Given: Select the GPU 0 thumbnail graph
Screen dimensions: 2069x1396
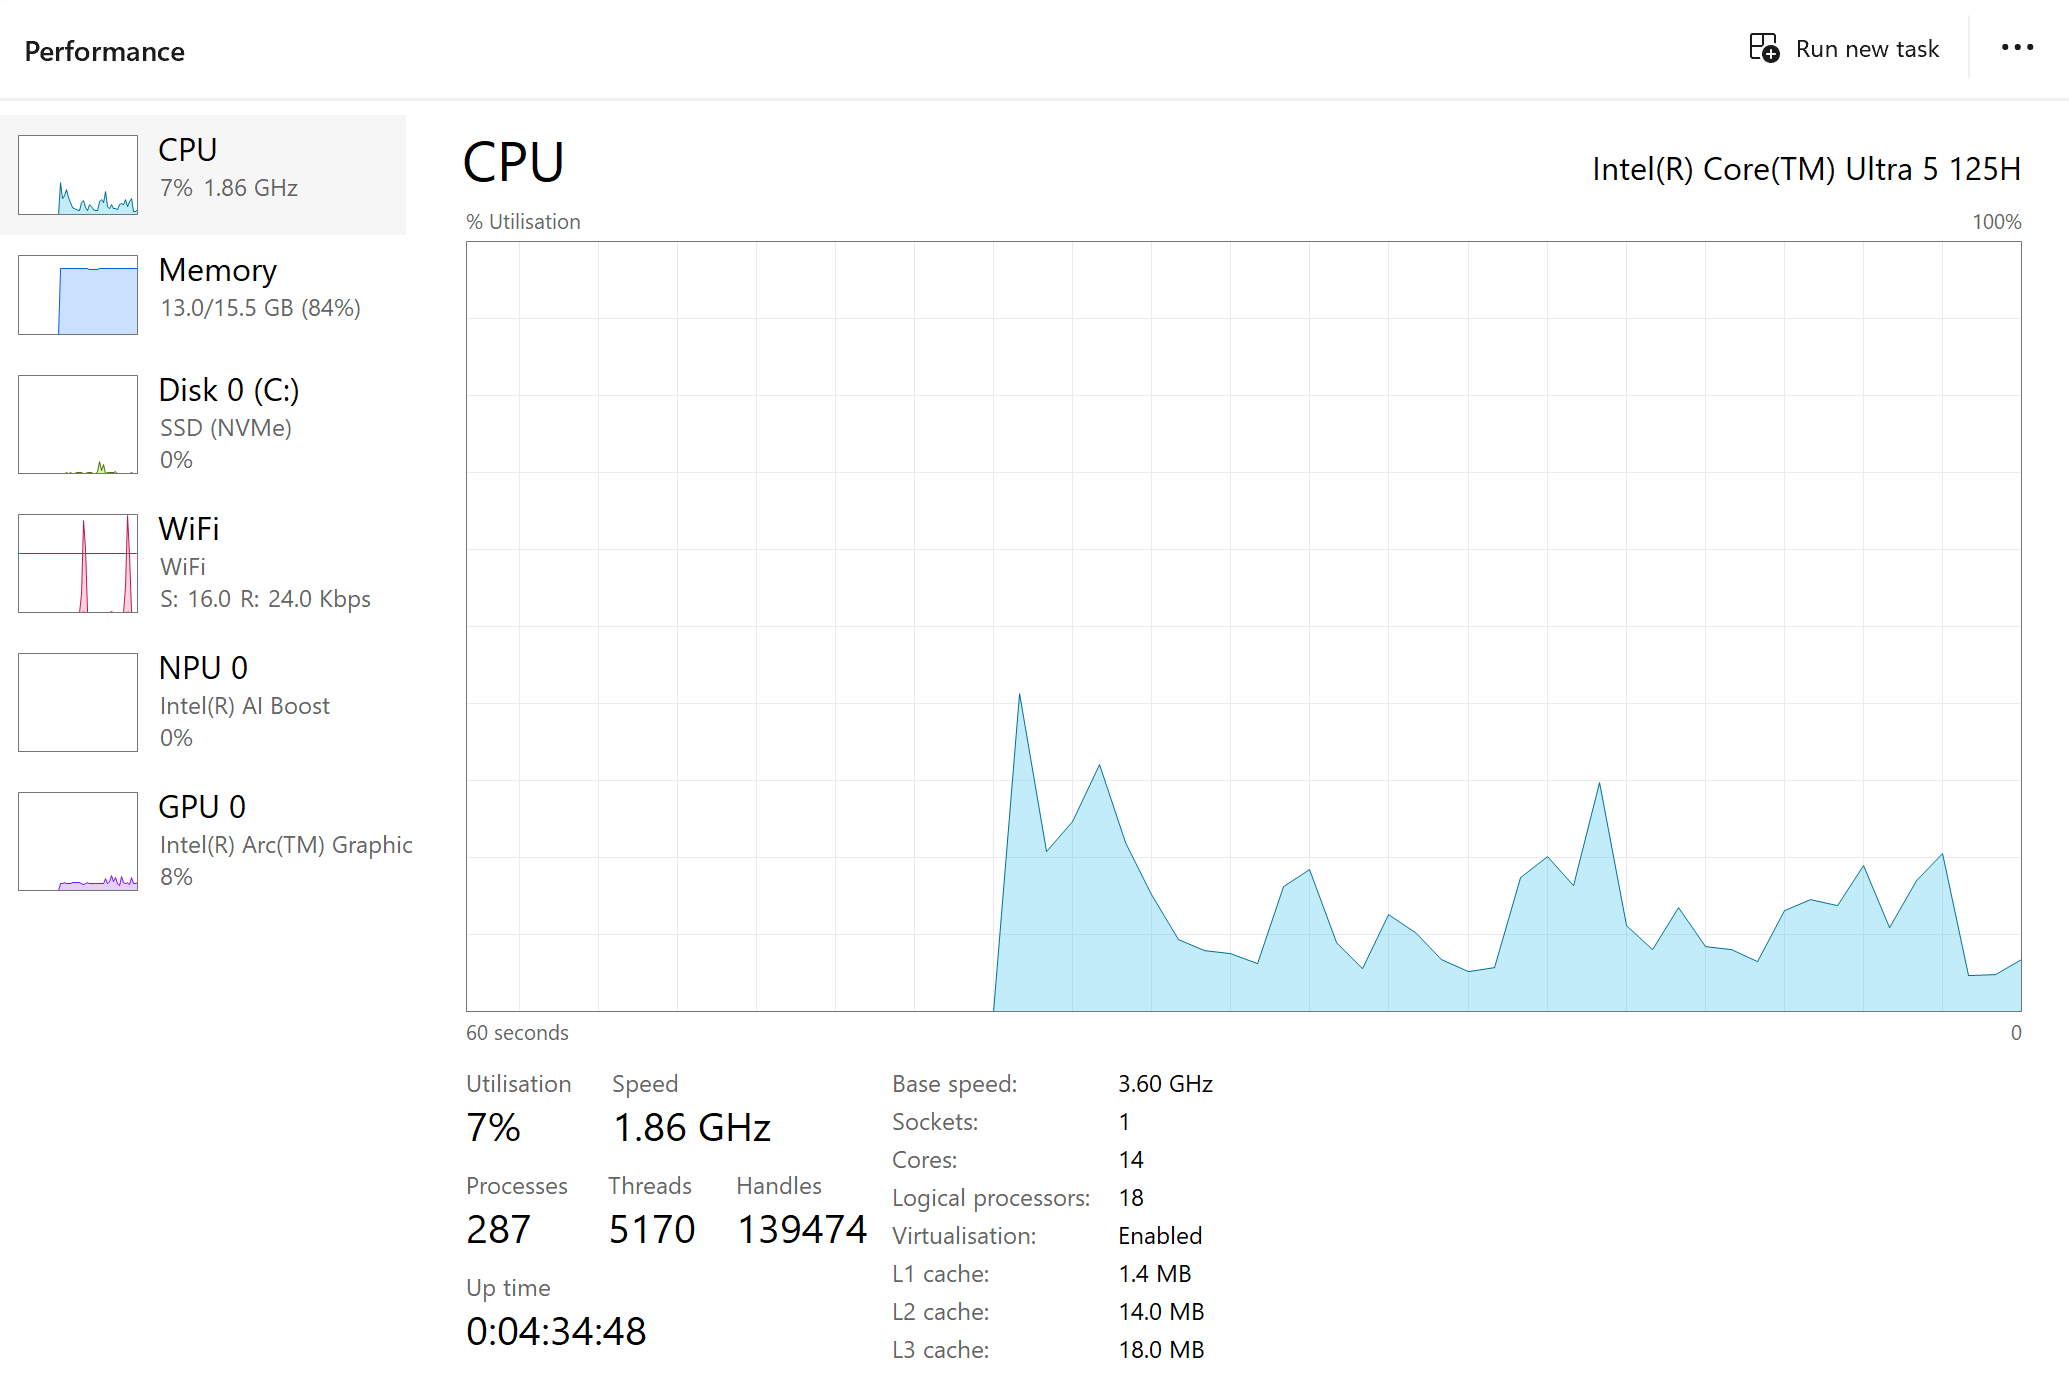Looking at the screenshot, I should click(x=78, y=841).
